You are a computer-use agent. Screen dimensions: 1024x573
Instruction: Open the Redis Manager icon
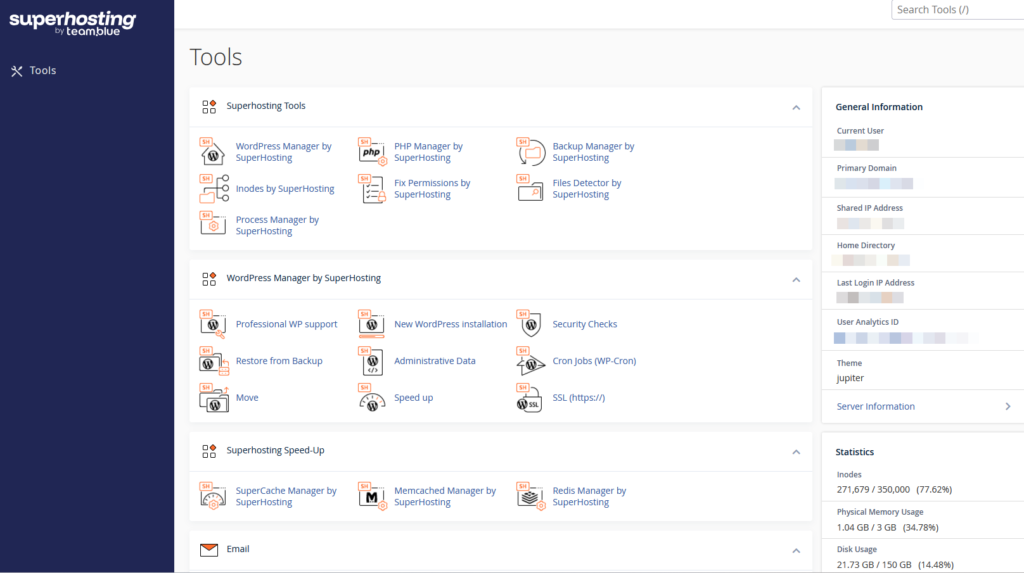tap(531, 496)
